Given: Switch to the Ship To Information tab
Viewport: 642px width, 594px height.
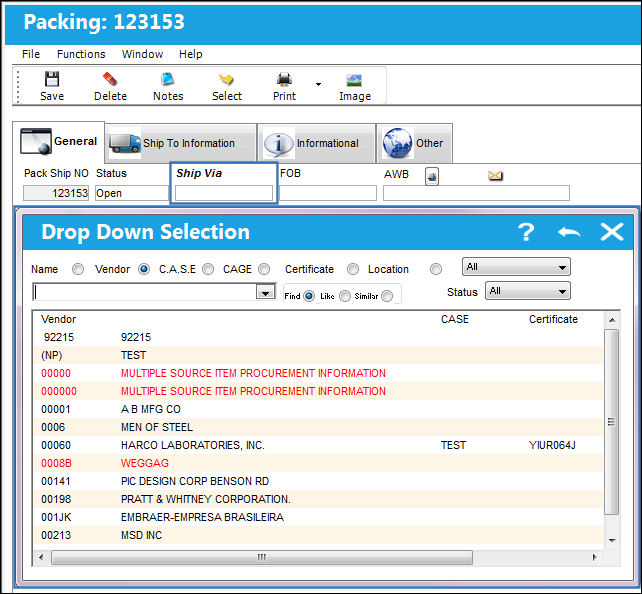Looking at the screenshot, I should 181,143.
